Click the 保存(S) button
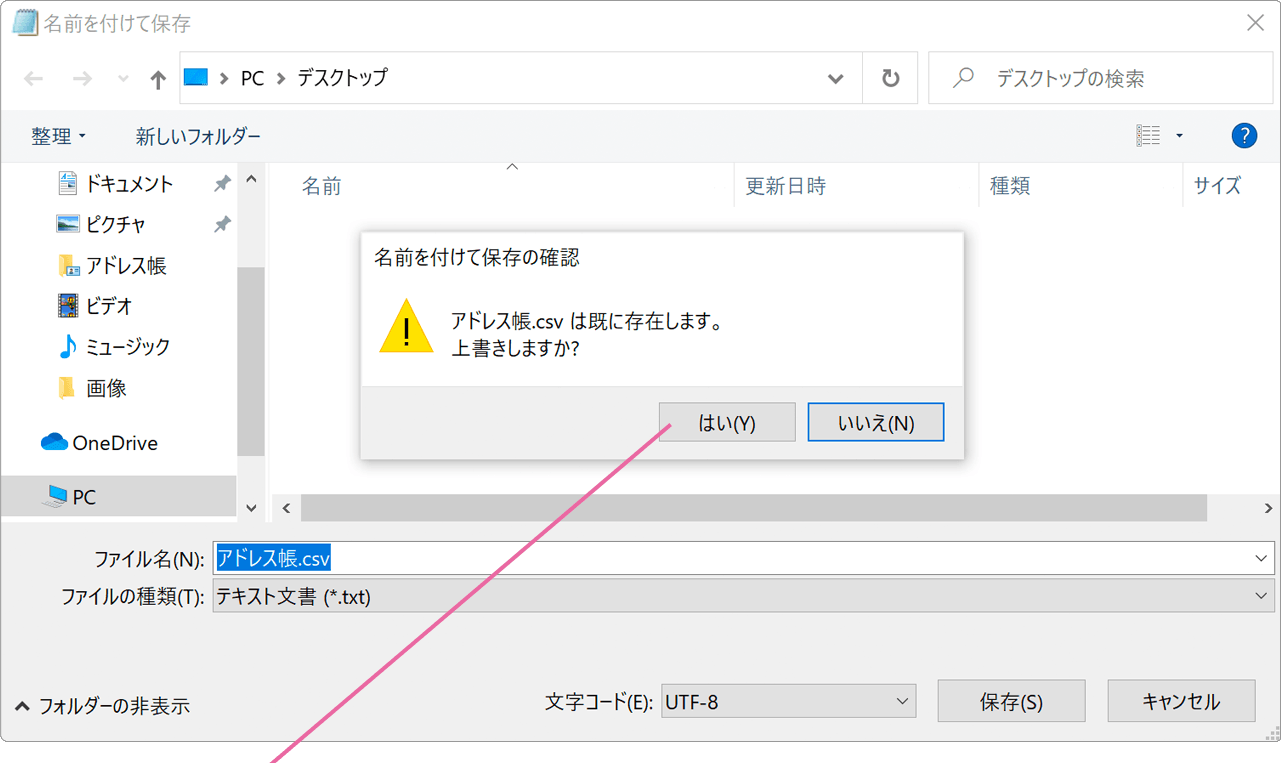The width and height of the screenshot is (1281, 763). [1011, 702]
